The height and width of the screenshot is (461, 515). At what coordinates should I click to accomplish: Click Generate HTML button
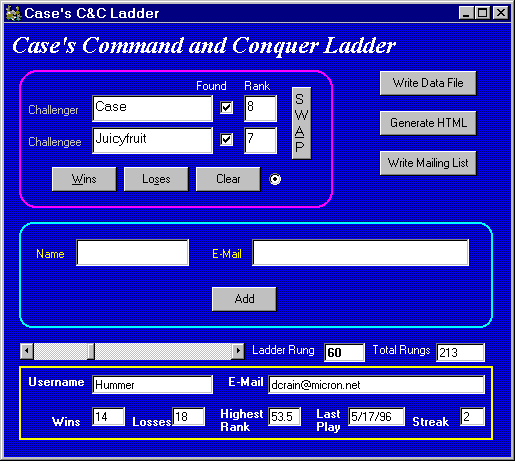(428, 123)
